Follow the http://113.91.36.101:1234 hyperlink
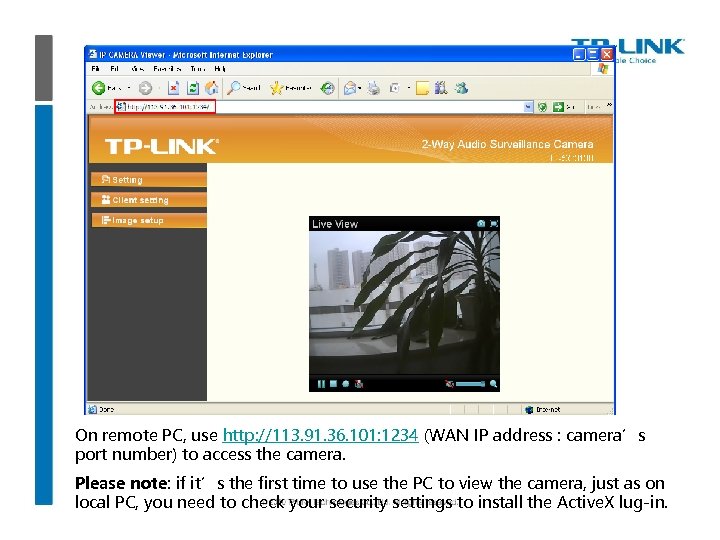Viewport: 720px width, 540px height. pyautogui.click(x=321, y=435)
